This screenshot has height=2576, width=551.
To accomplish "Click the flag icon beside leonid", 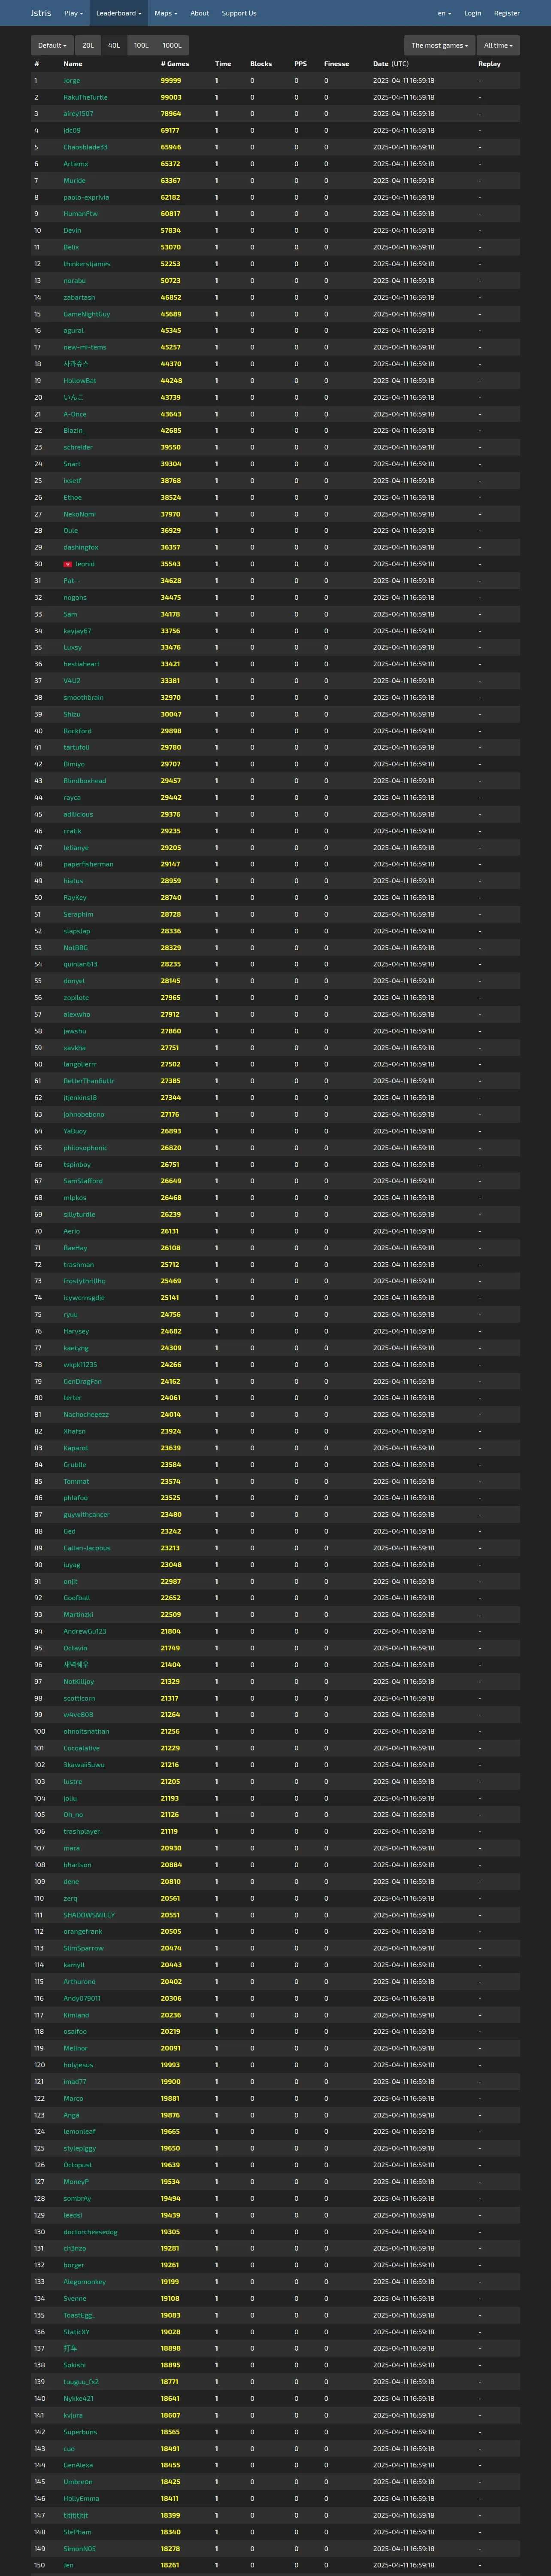I will point(67,564).
